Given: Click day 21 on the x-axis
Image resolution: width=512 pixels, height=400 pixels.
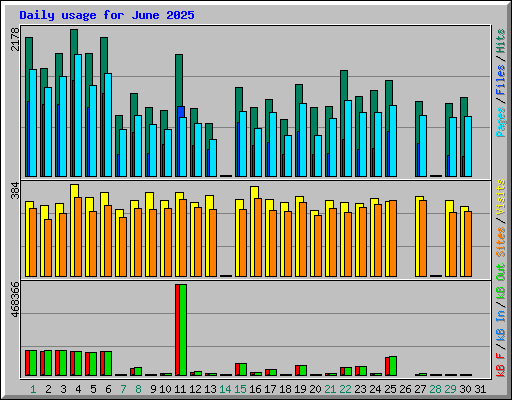Looking at the screenshot, I should pyautogui.click(x=330, y=389).
